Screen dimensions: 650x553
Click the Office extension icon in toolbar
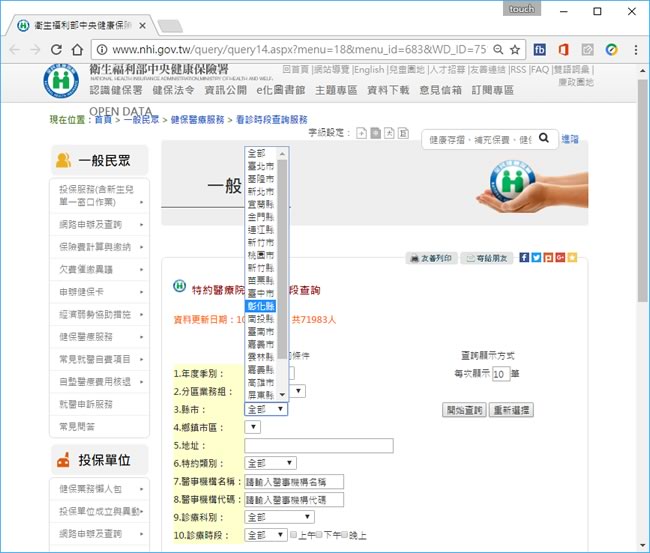[564, 48]
